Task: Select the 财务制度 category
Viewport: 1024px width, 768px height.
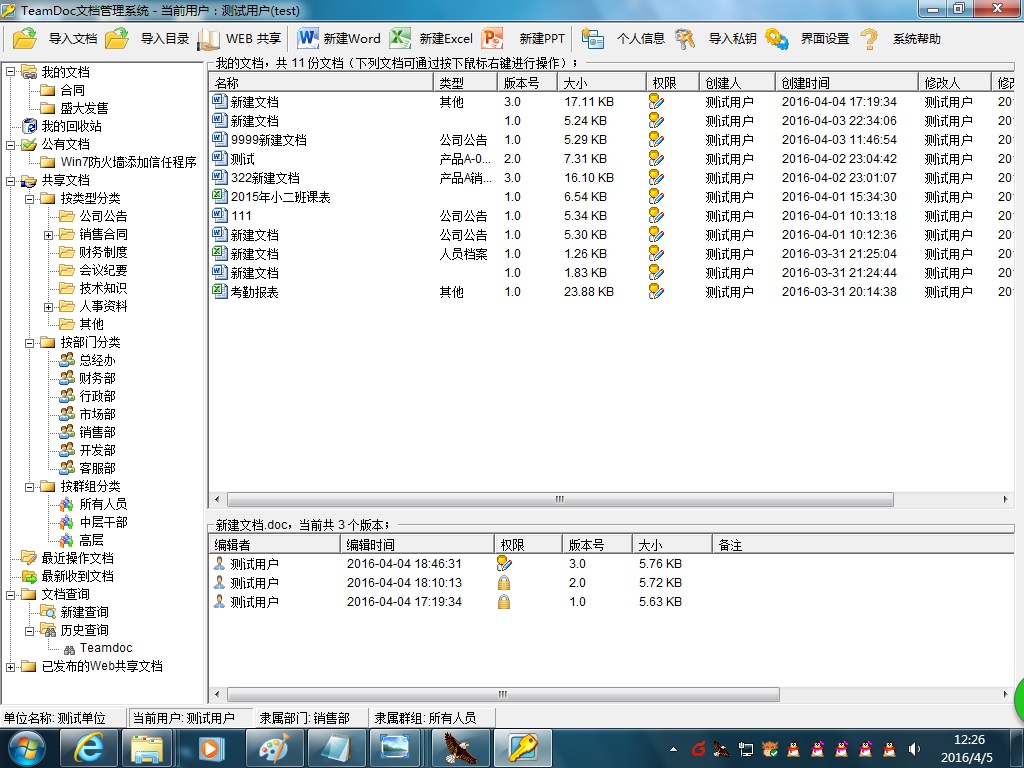Action: [103, 252]
